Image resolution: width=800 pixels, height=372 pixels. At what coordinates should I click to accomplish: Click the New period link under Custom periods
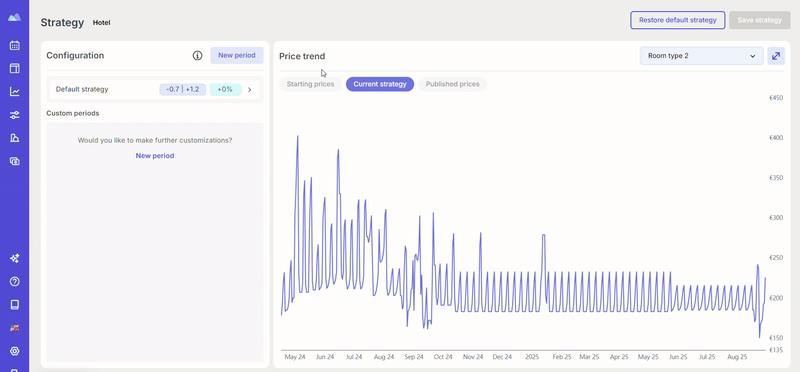(155, 156)
